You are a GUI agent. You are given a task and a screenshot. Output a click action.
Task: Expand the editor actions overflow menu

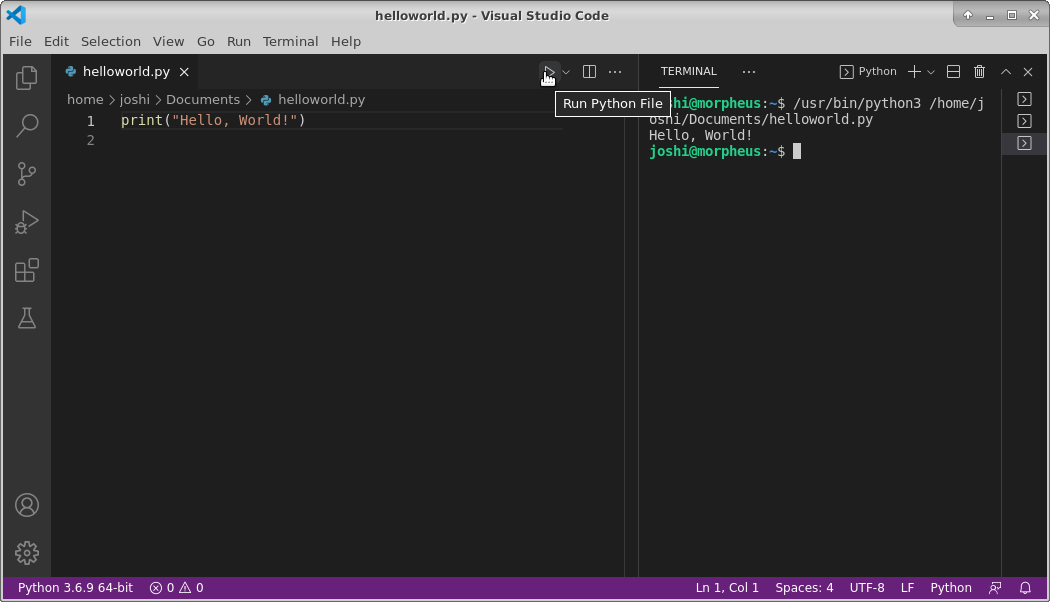click(615, 71)
